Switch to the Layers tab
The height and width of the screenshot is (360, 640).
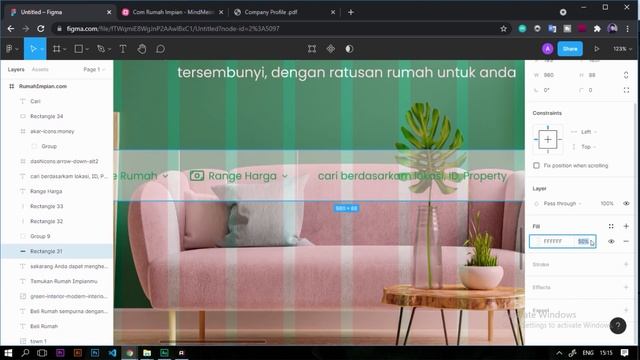coord(16,69)
